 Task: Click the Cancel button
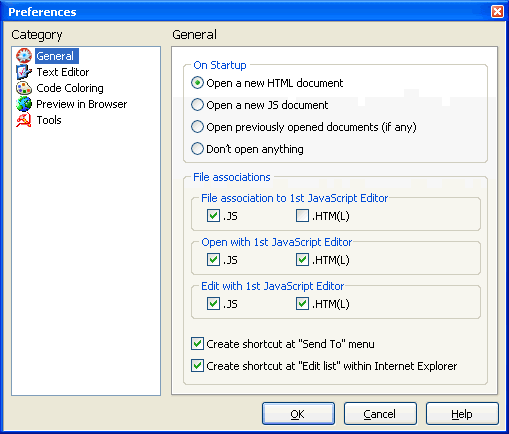pyautogui.click(x=380, y=414)
